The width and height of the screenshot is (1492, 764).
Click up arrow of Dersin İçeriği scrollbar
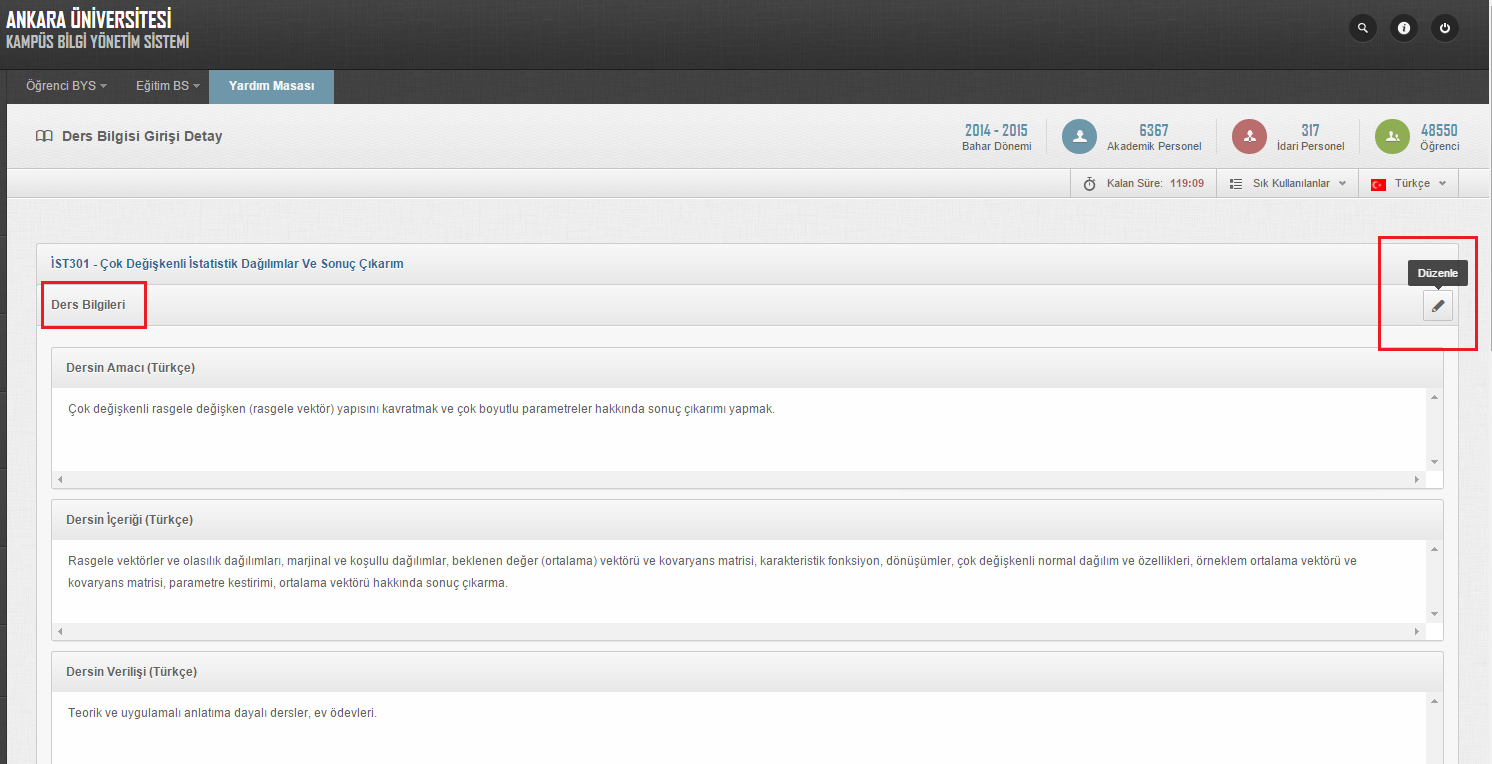tap(1434, 549)
